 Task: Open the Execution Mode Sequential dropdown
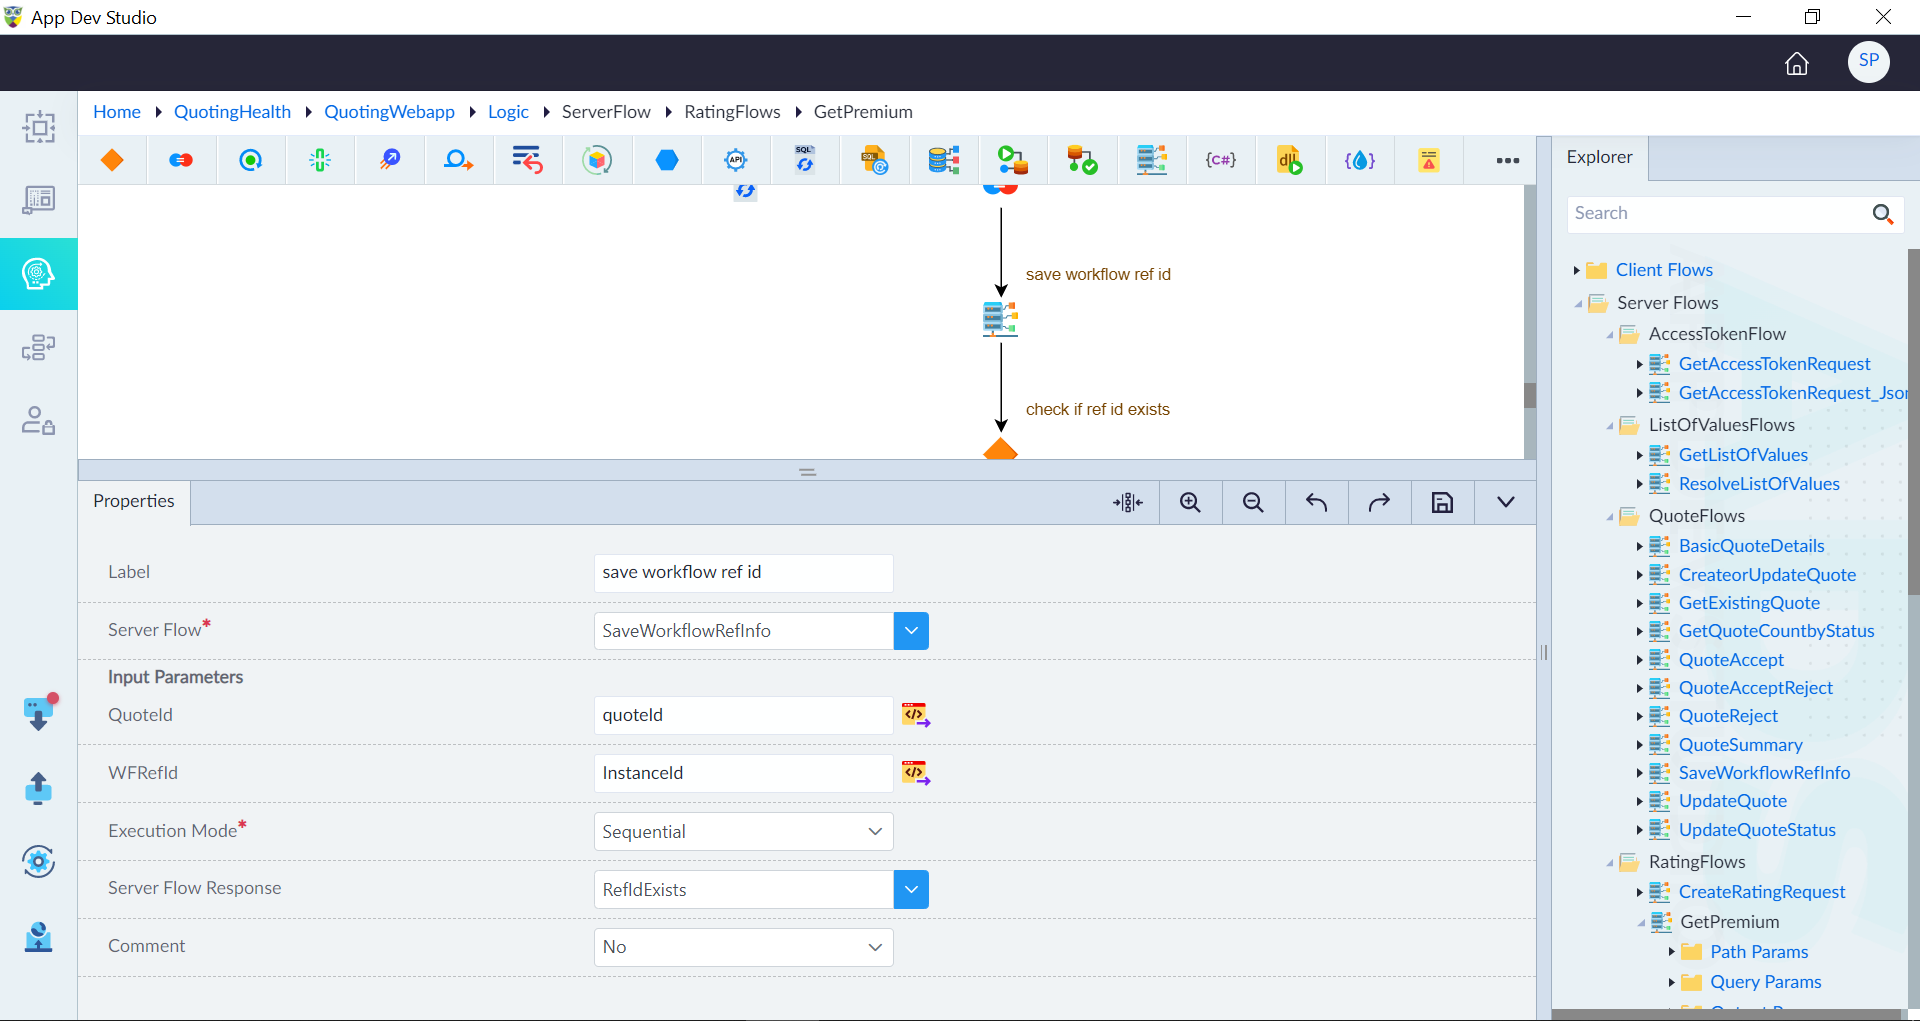pyautogui.click(x=743, y=832)
